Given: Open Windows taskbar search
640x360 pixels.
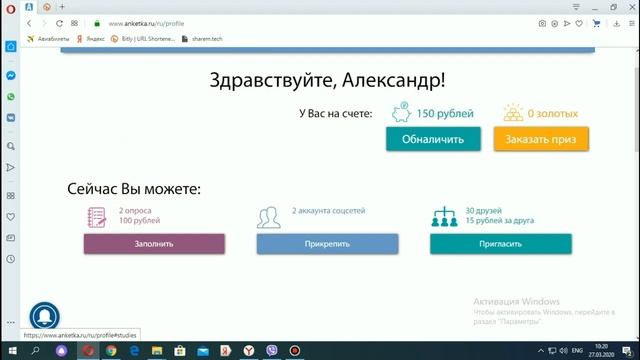Looking at the screenshot, I should [36, 351].
